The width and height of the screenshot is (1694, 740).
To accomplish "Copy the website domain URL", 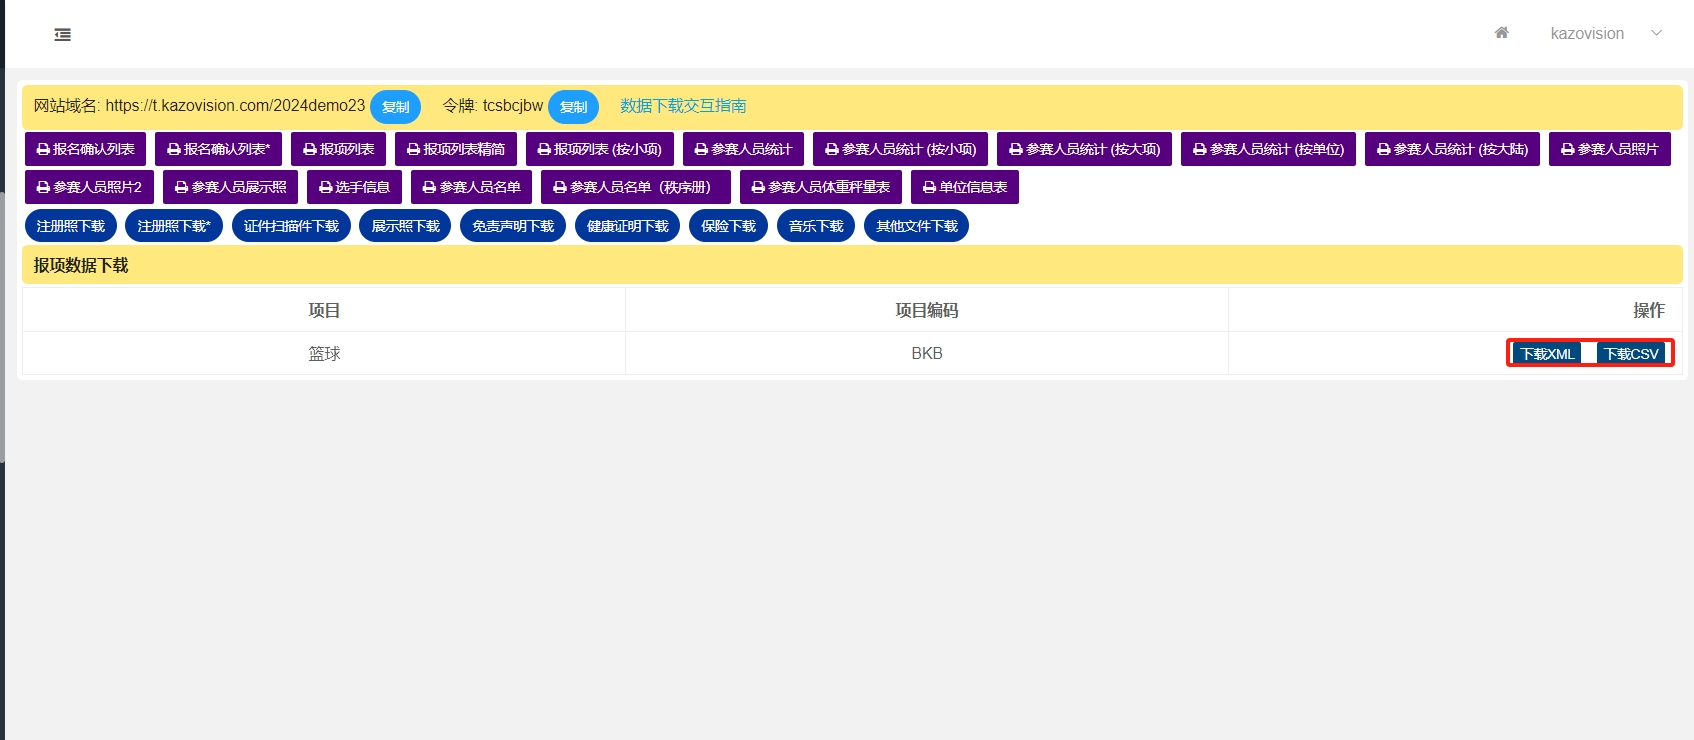I will [x=395, y=107].
